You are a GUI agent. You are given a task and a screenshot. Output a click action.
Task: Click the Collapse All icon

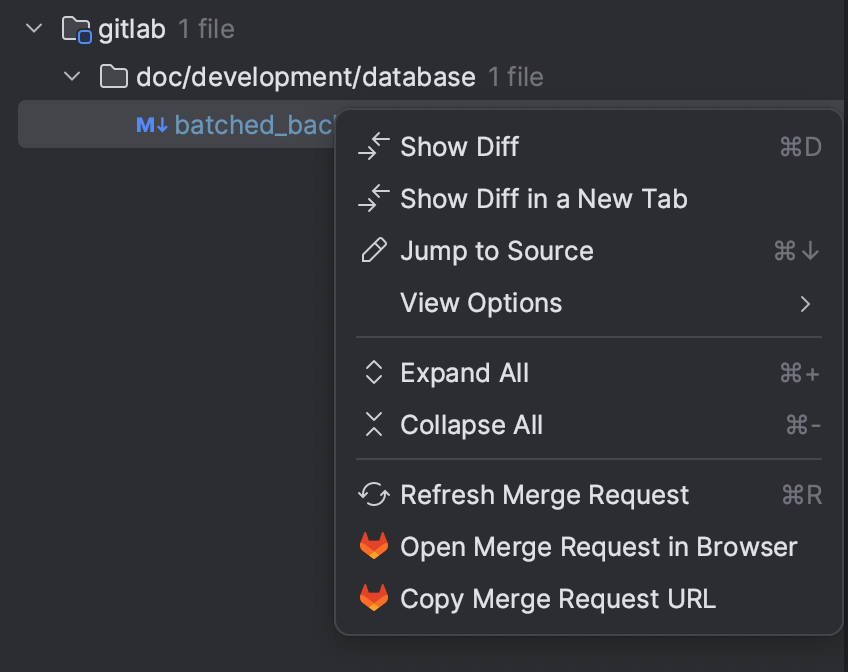coord(373,424)
